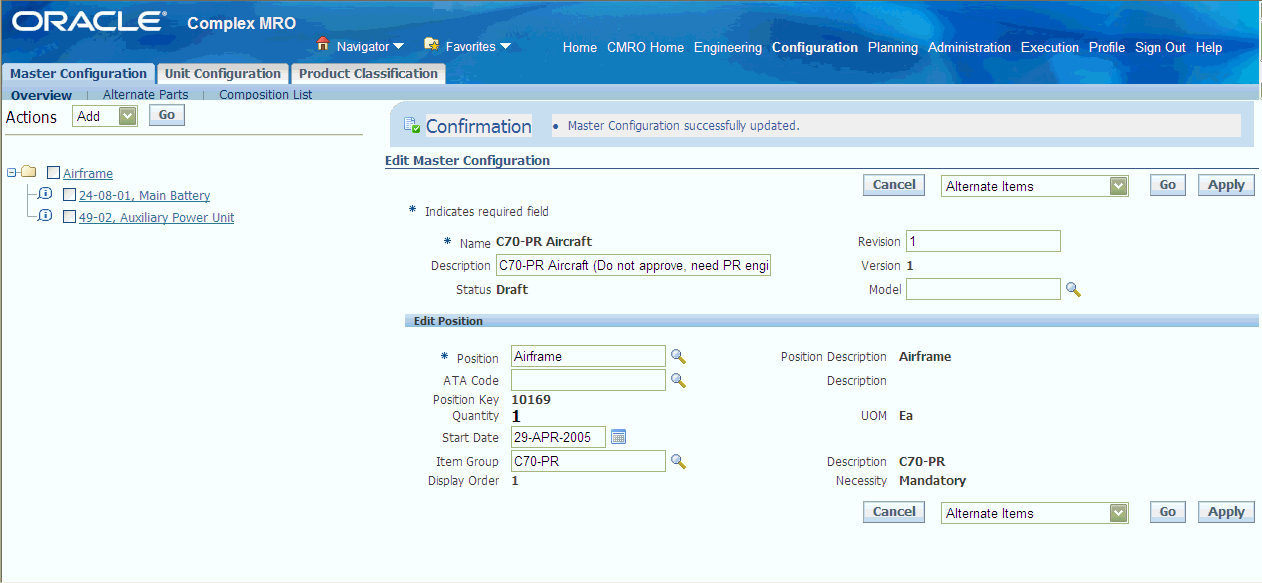Click the bottom Apply button

[x=1226, y=512]
